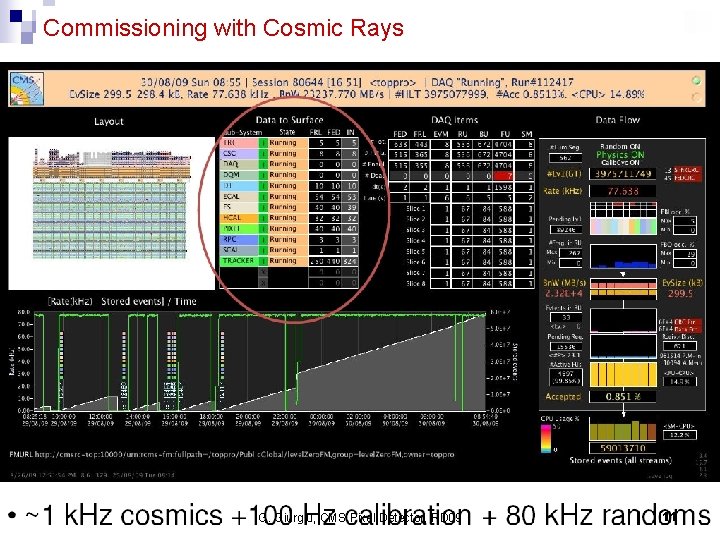Click the green state indicator for DQM

click(x=263, y=175)
